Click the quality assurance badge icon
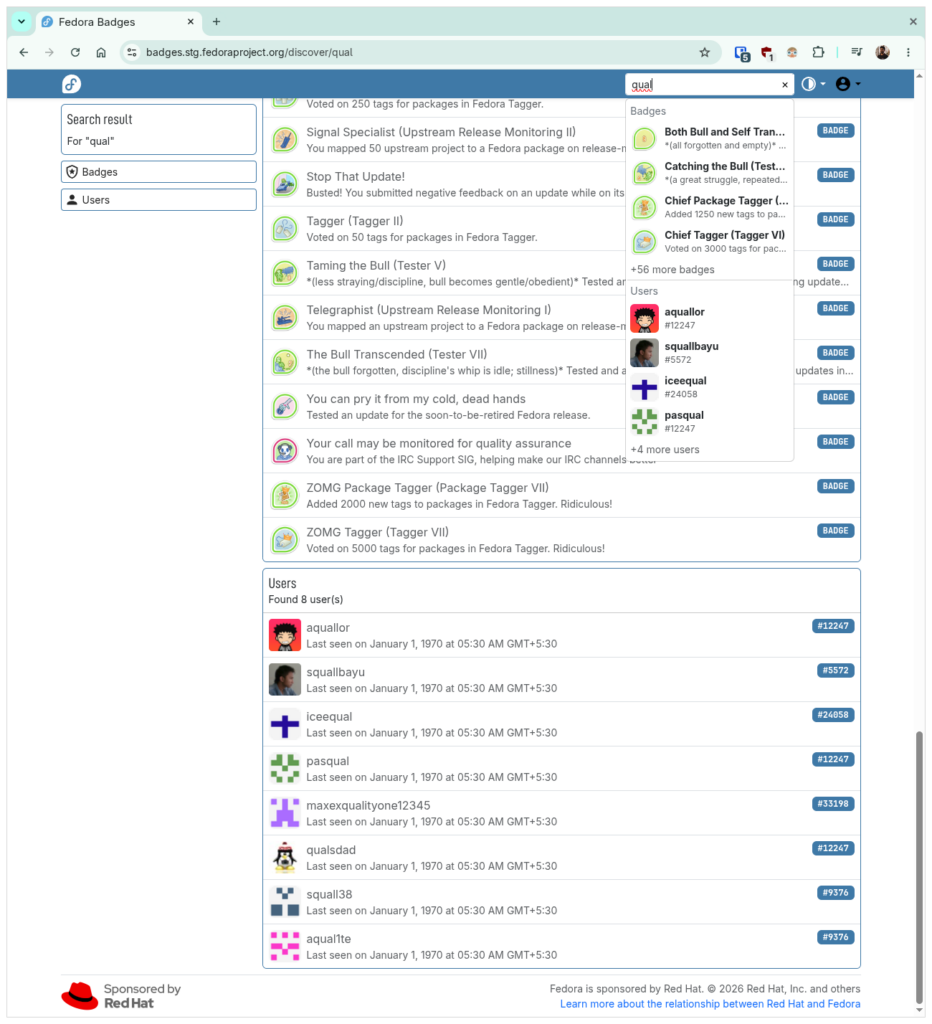 285,451
